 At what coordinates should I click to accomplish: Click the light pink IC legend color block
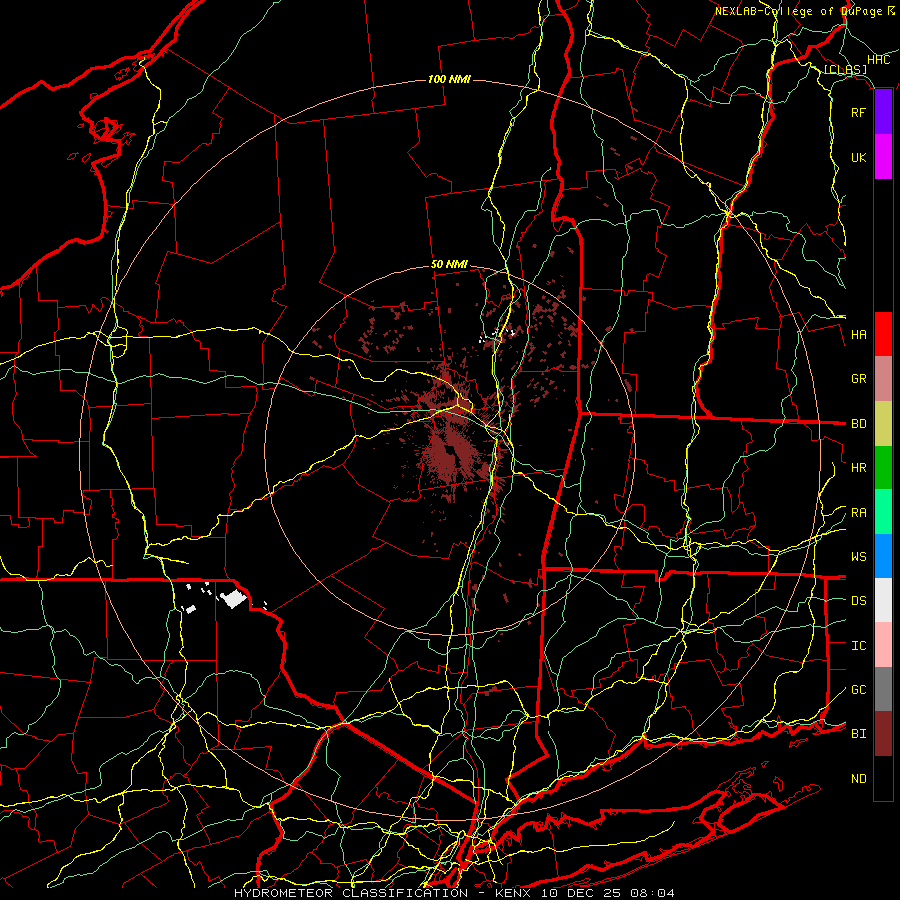pyautogui.click(x=883, y=645)
